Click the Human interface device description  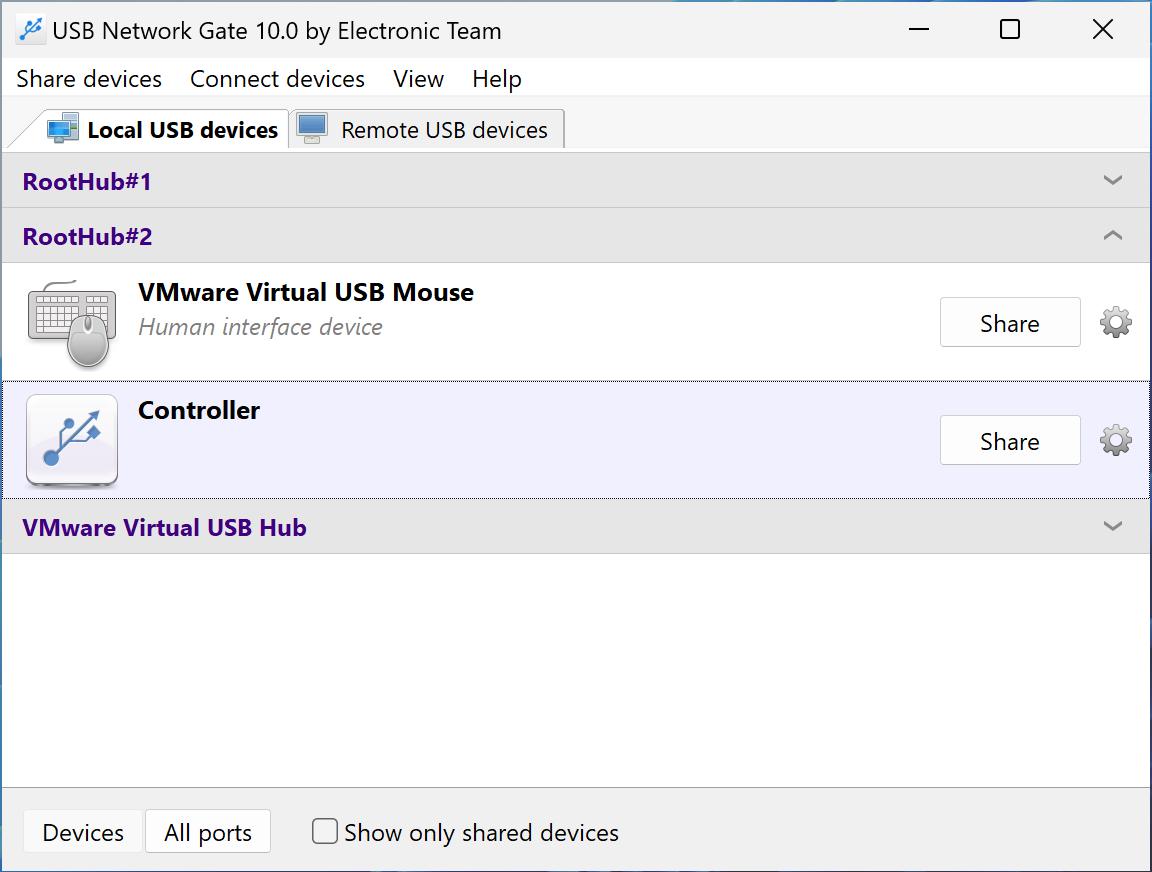coord(260,327)
